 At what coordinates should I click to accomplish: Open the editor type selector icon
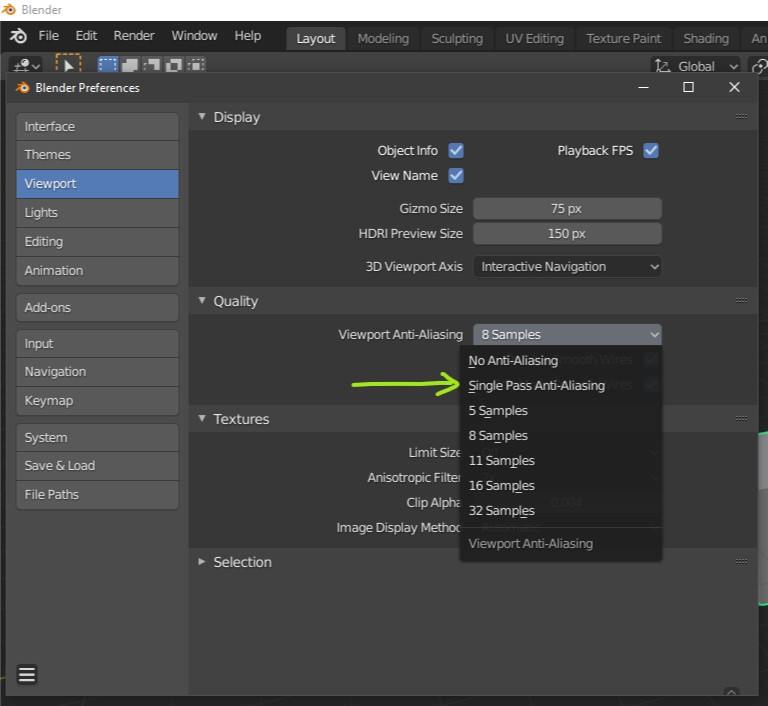pyautogui.click(x=26, y=65)
